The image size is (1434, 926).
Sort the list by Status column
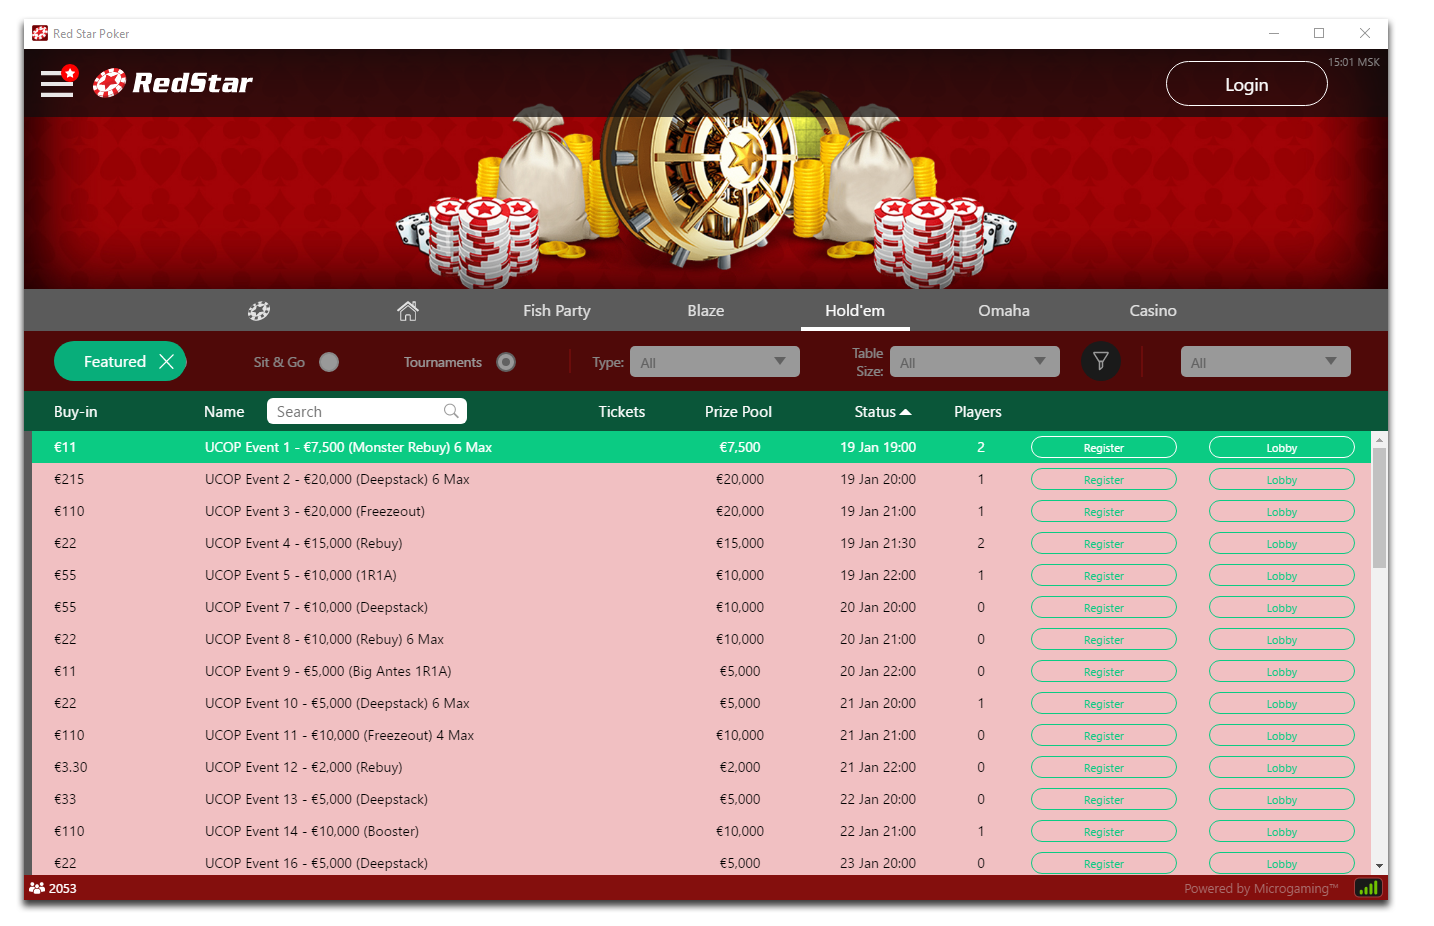882,412
